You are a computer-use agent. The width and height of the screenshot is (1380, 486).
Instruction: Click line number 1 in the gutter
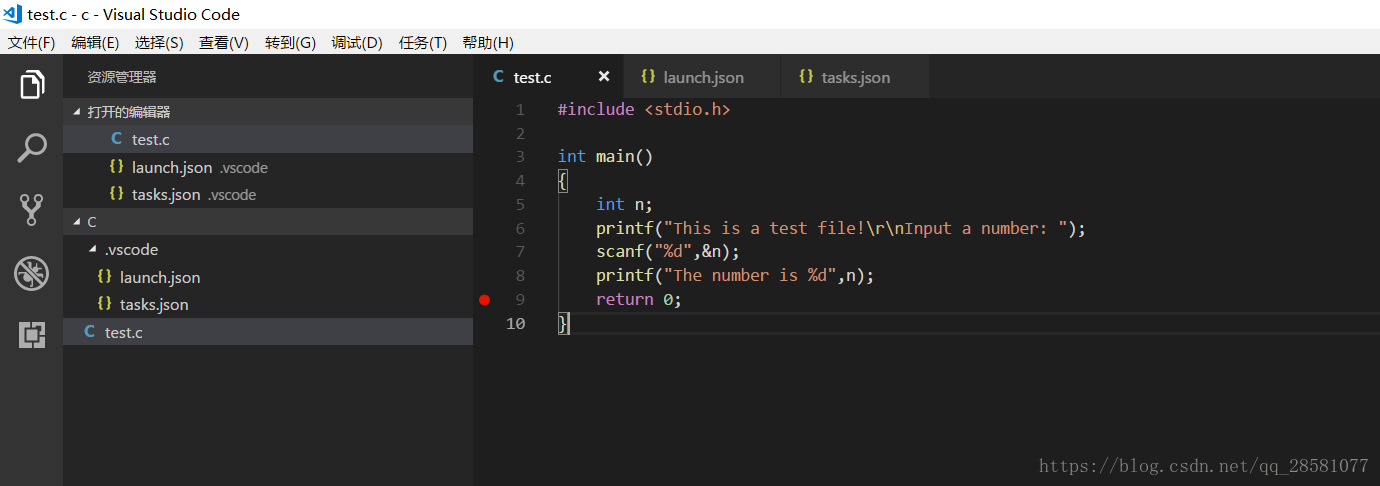(519, 109)
